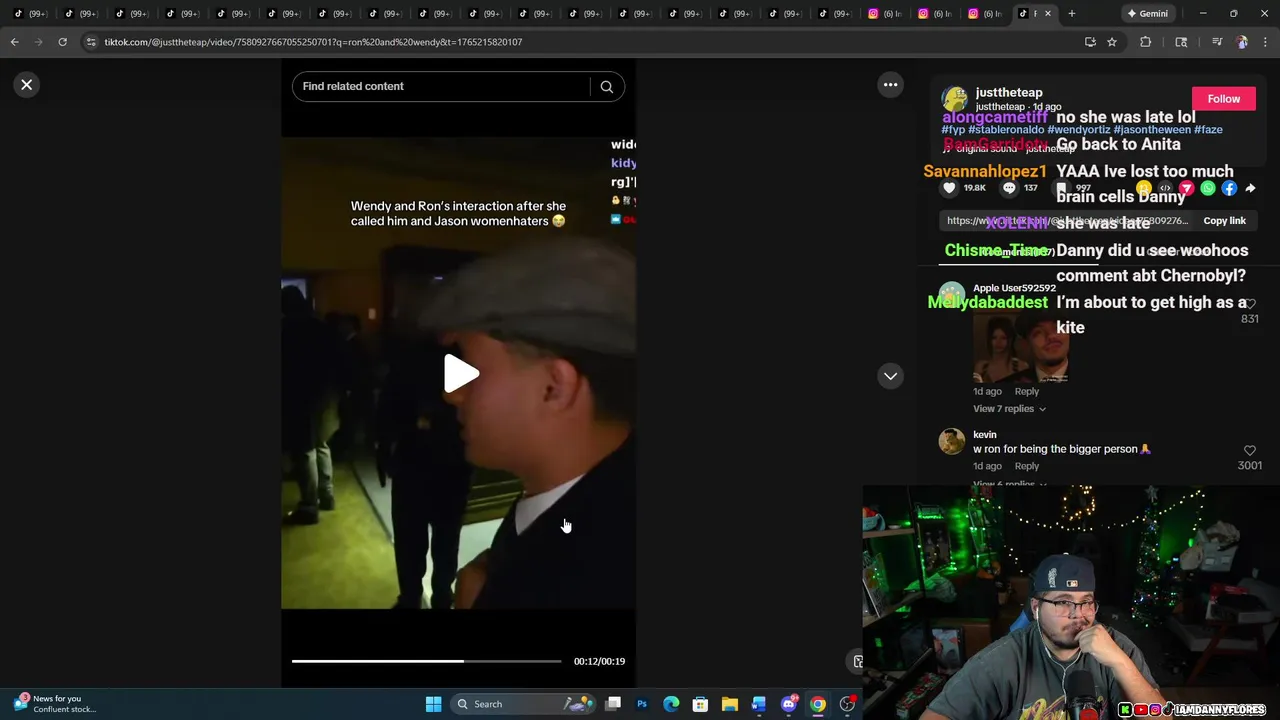Like the video with the heart icon
This screenshot has height=720, width=1280.
point(950,188)
